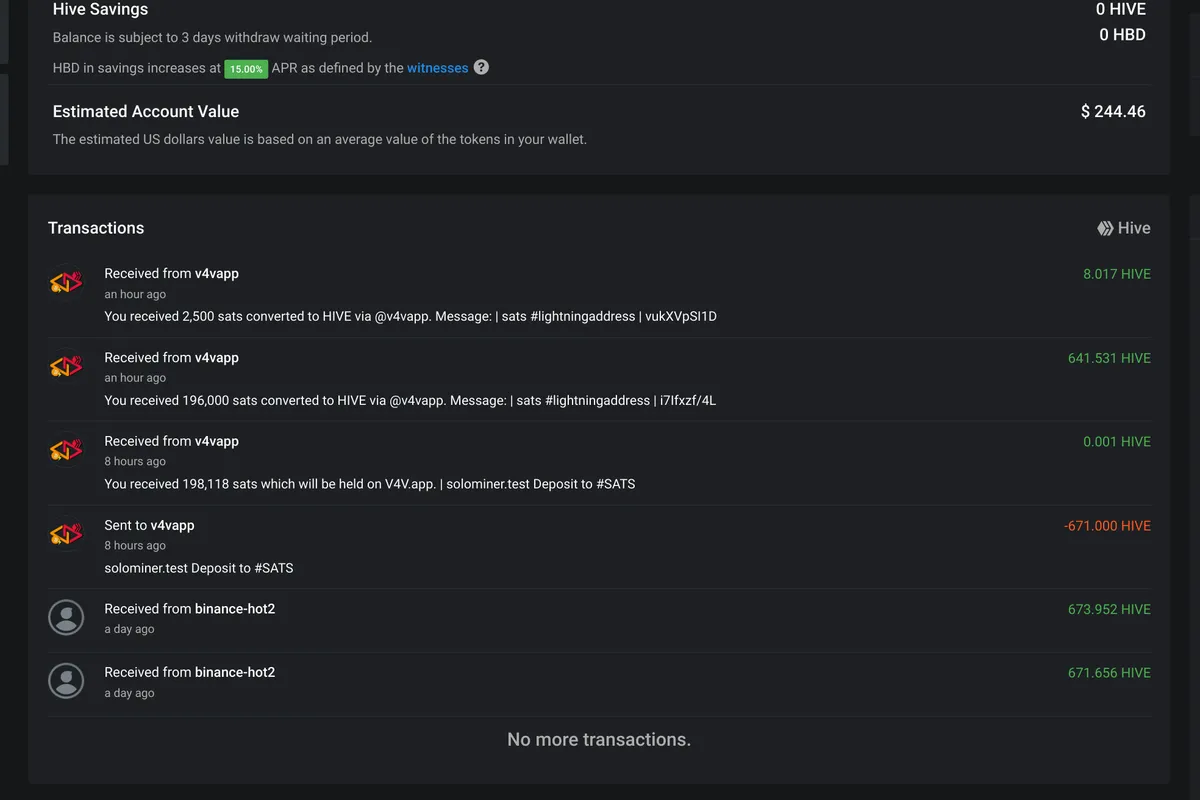Viewport: 1200px width, 800px height.
Task: Open v4vapp profile from 2,500 sats transaction
Action: click(x=217, y=273)
